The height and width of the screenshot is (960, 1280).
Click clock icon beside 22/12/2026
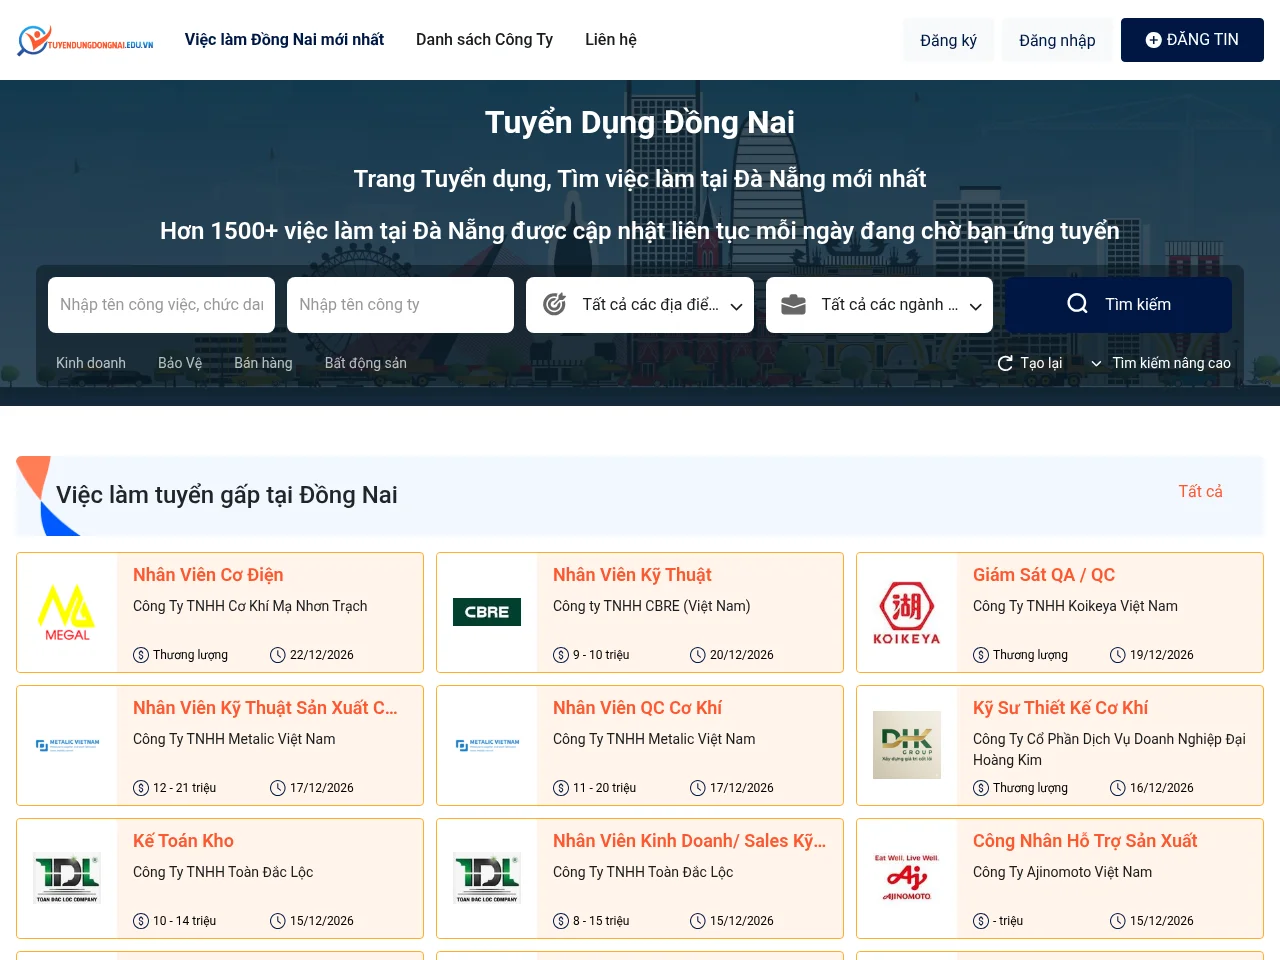tap(278, 655)
